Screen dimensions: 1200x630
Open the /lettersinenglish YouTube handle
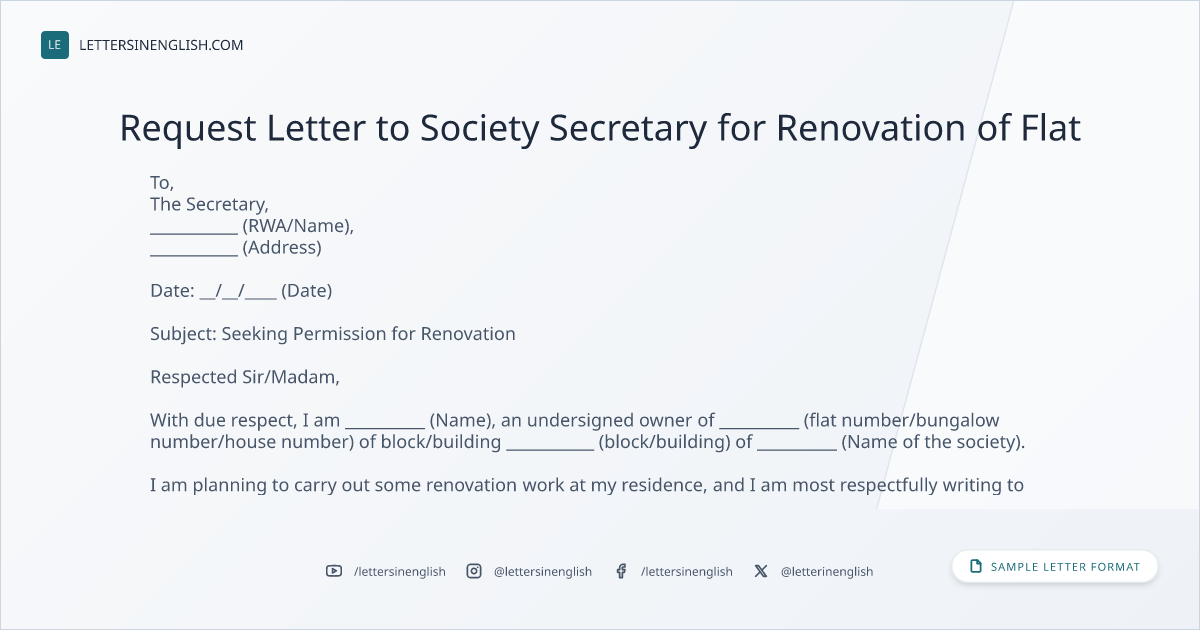400,571
